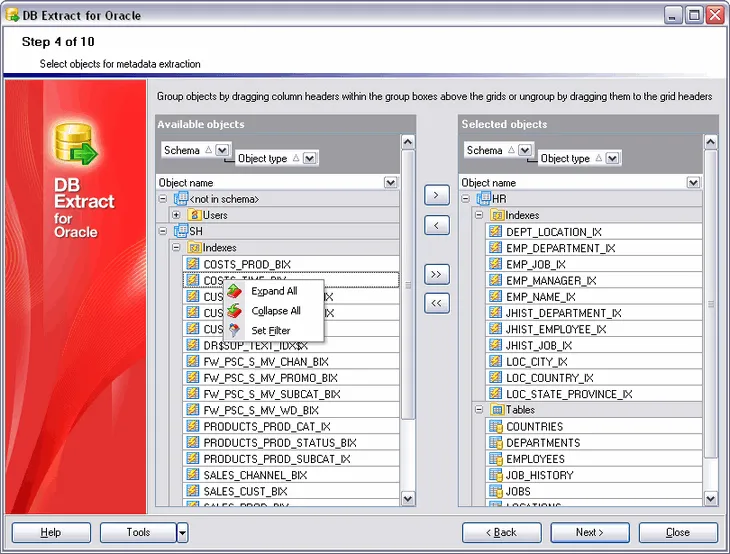Click the PRODUCTS_PROD_CAT_IX index icon
Viewport: 730px width, 554px height.
[x=192, y=426]
